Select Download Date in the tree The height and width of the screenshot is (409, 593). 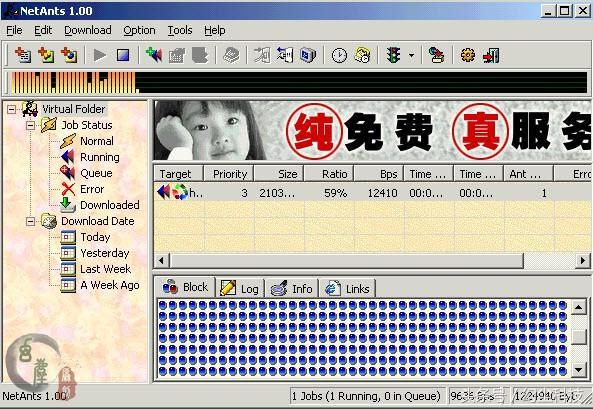click(98, 221)
